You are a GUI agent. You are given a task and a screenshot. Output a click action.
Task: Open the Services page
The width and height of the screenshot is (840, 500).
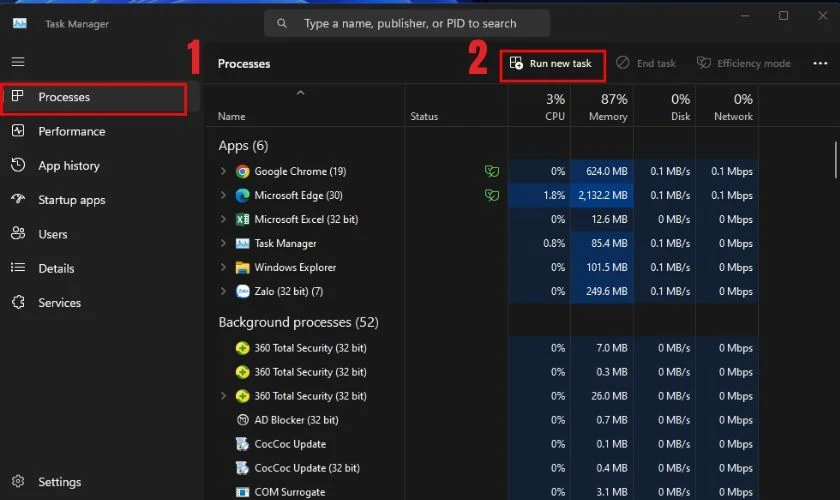pos(59,303)
